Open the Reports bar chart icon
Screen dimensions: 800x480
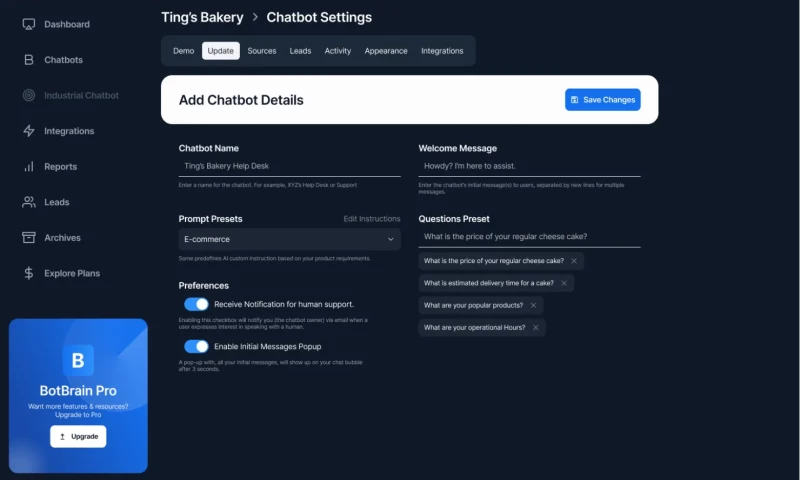[x=29, y=167]
